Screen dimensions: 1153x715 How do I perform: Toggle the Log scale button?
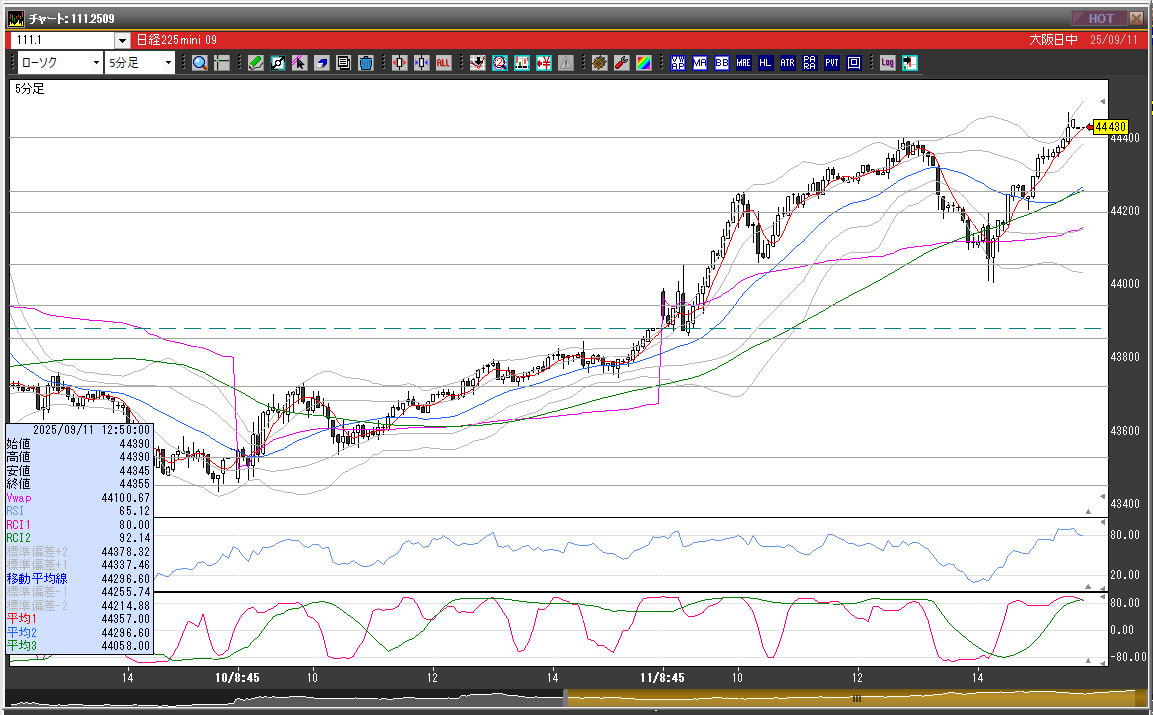click(x=887, y=63)
